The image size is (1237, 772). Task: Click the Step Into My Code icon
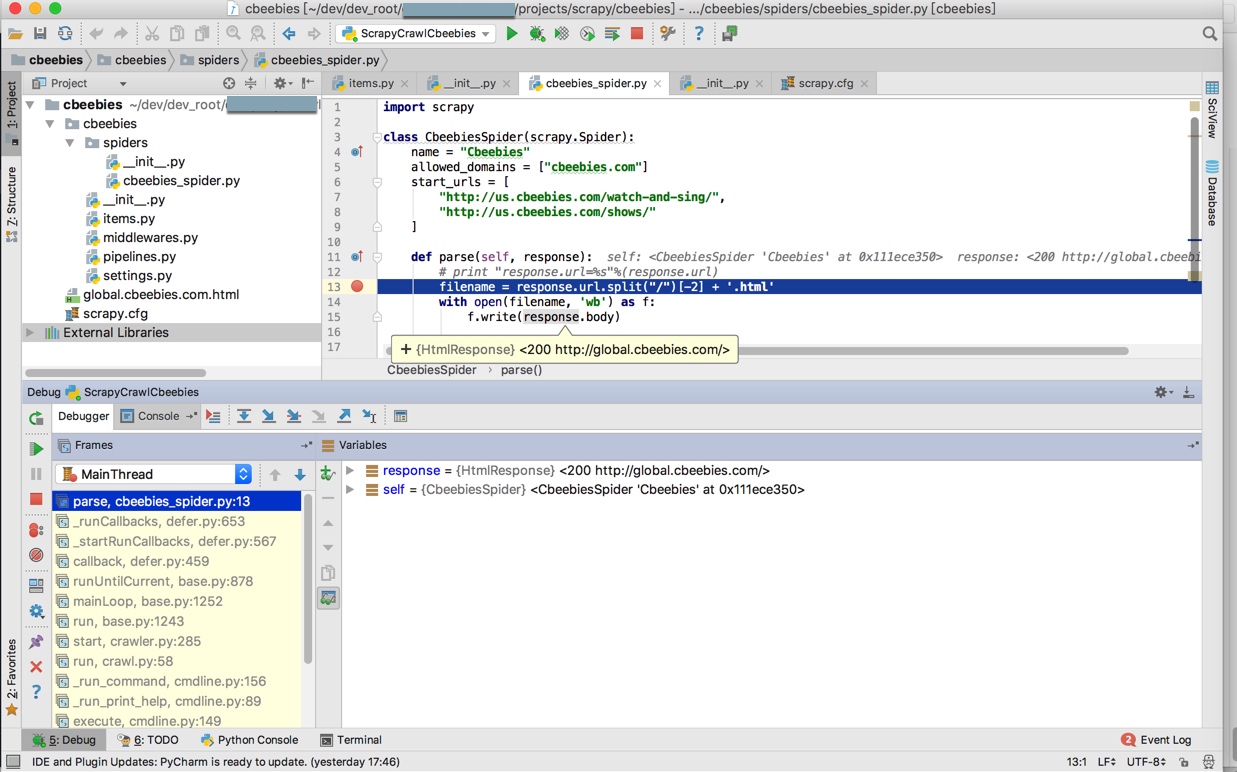(294, 416)
